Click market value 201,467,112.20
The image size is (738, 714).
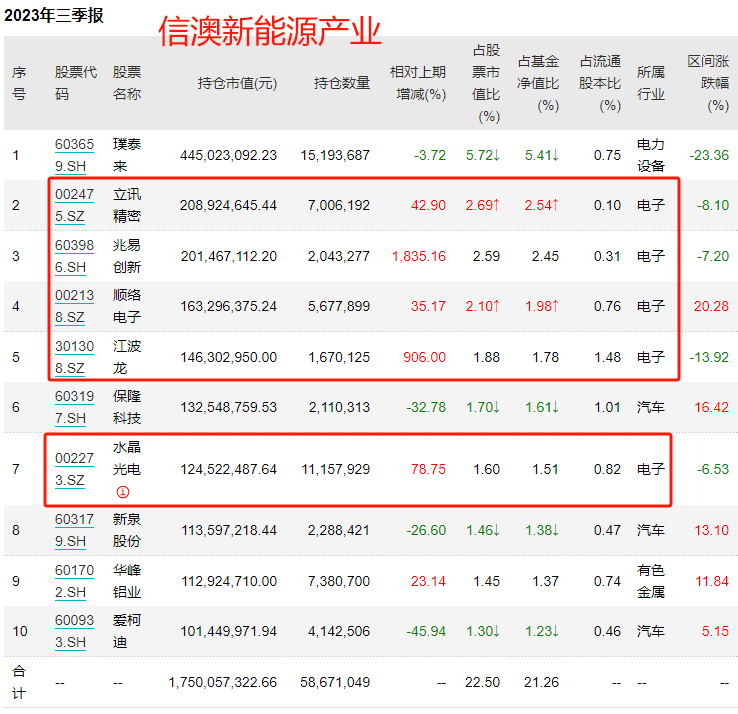(x=229, y=256)
